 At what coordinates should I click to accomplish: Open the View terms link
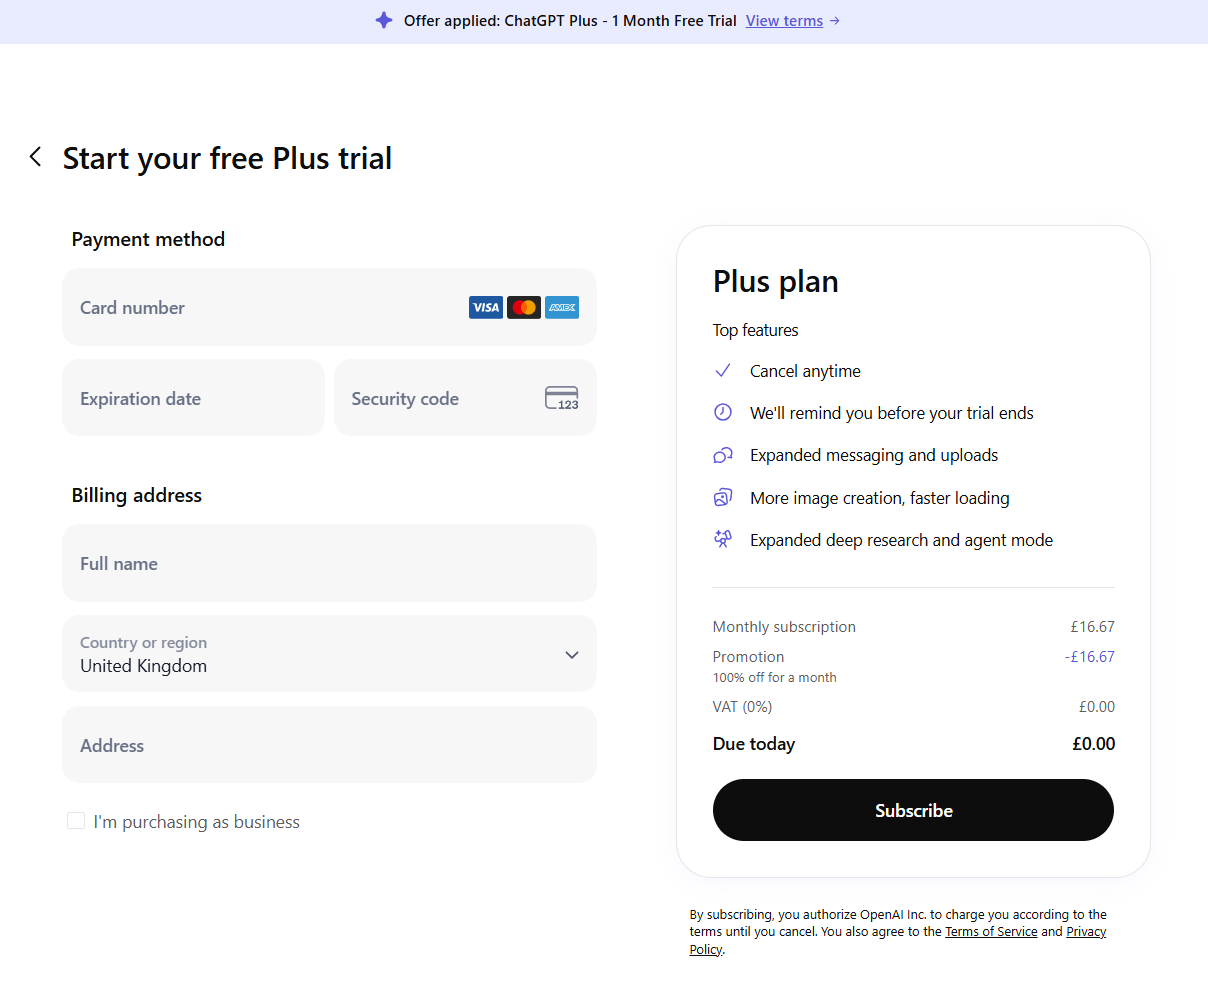click(x=785, y=21)
